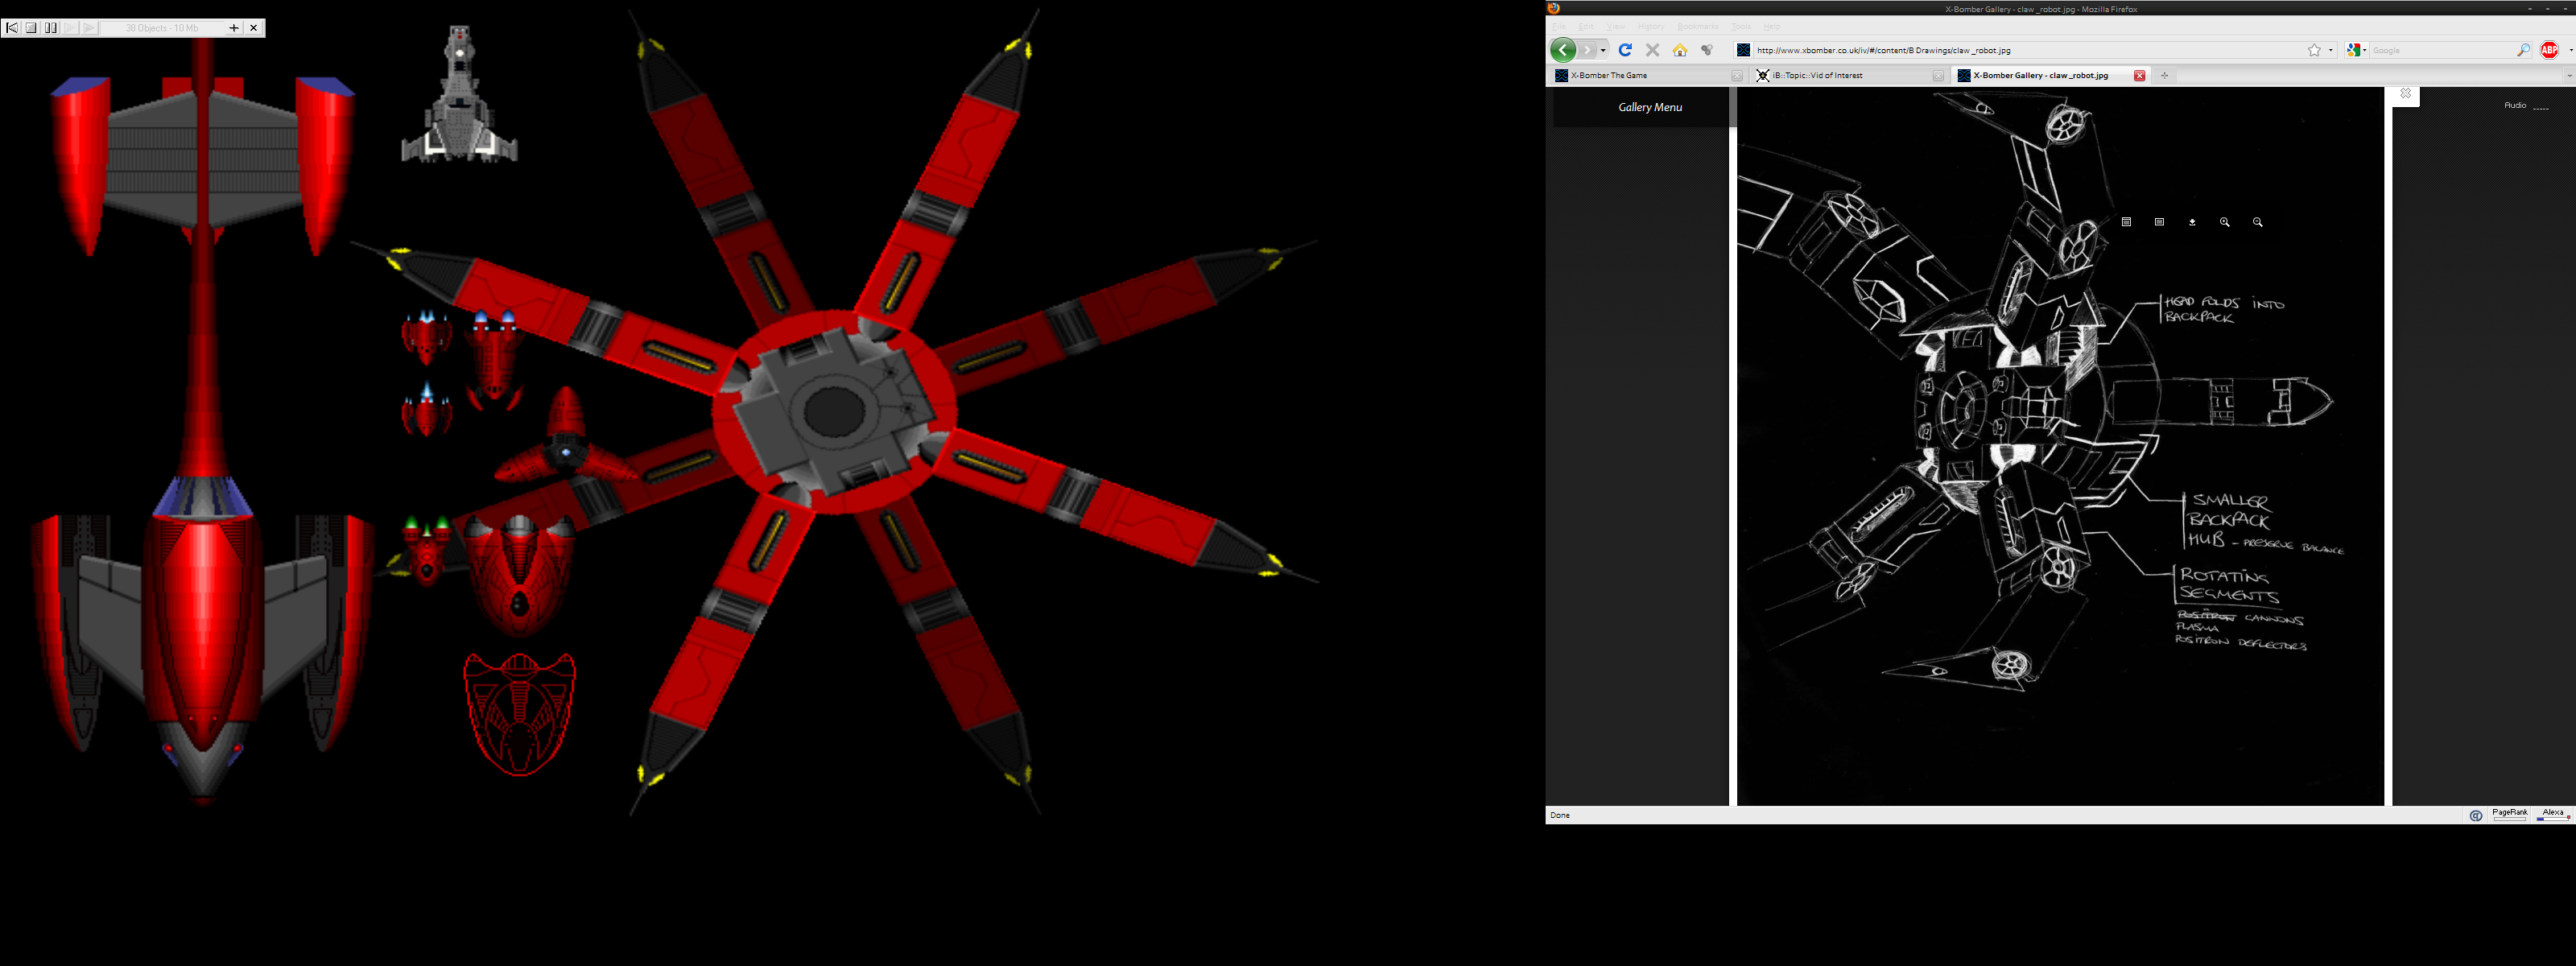Close the 'iB::Topic::Vid of Interest' tab

pyautogui.click(x=1938, y=75)
